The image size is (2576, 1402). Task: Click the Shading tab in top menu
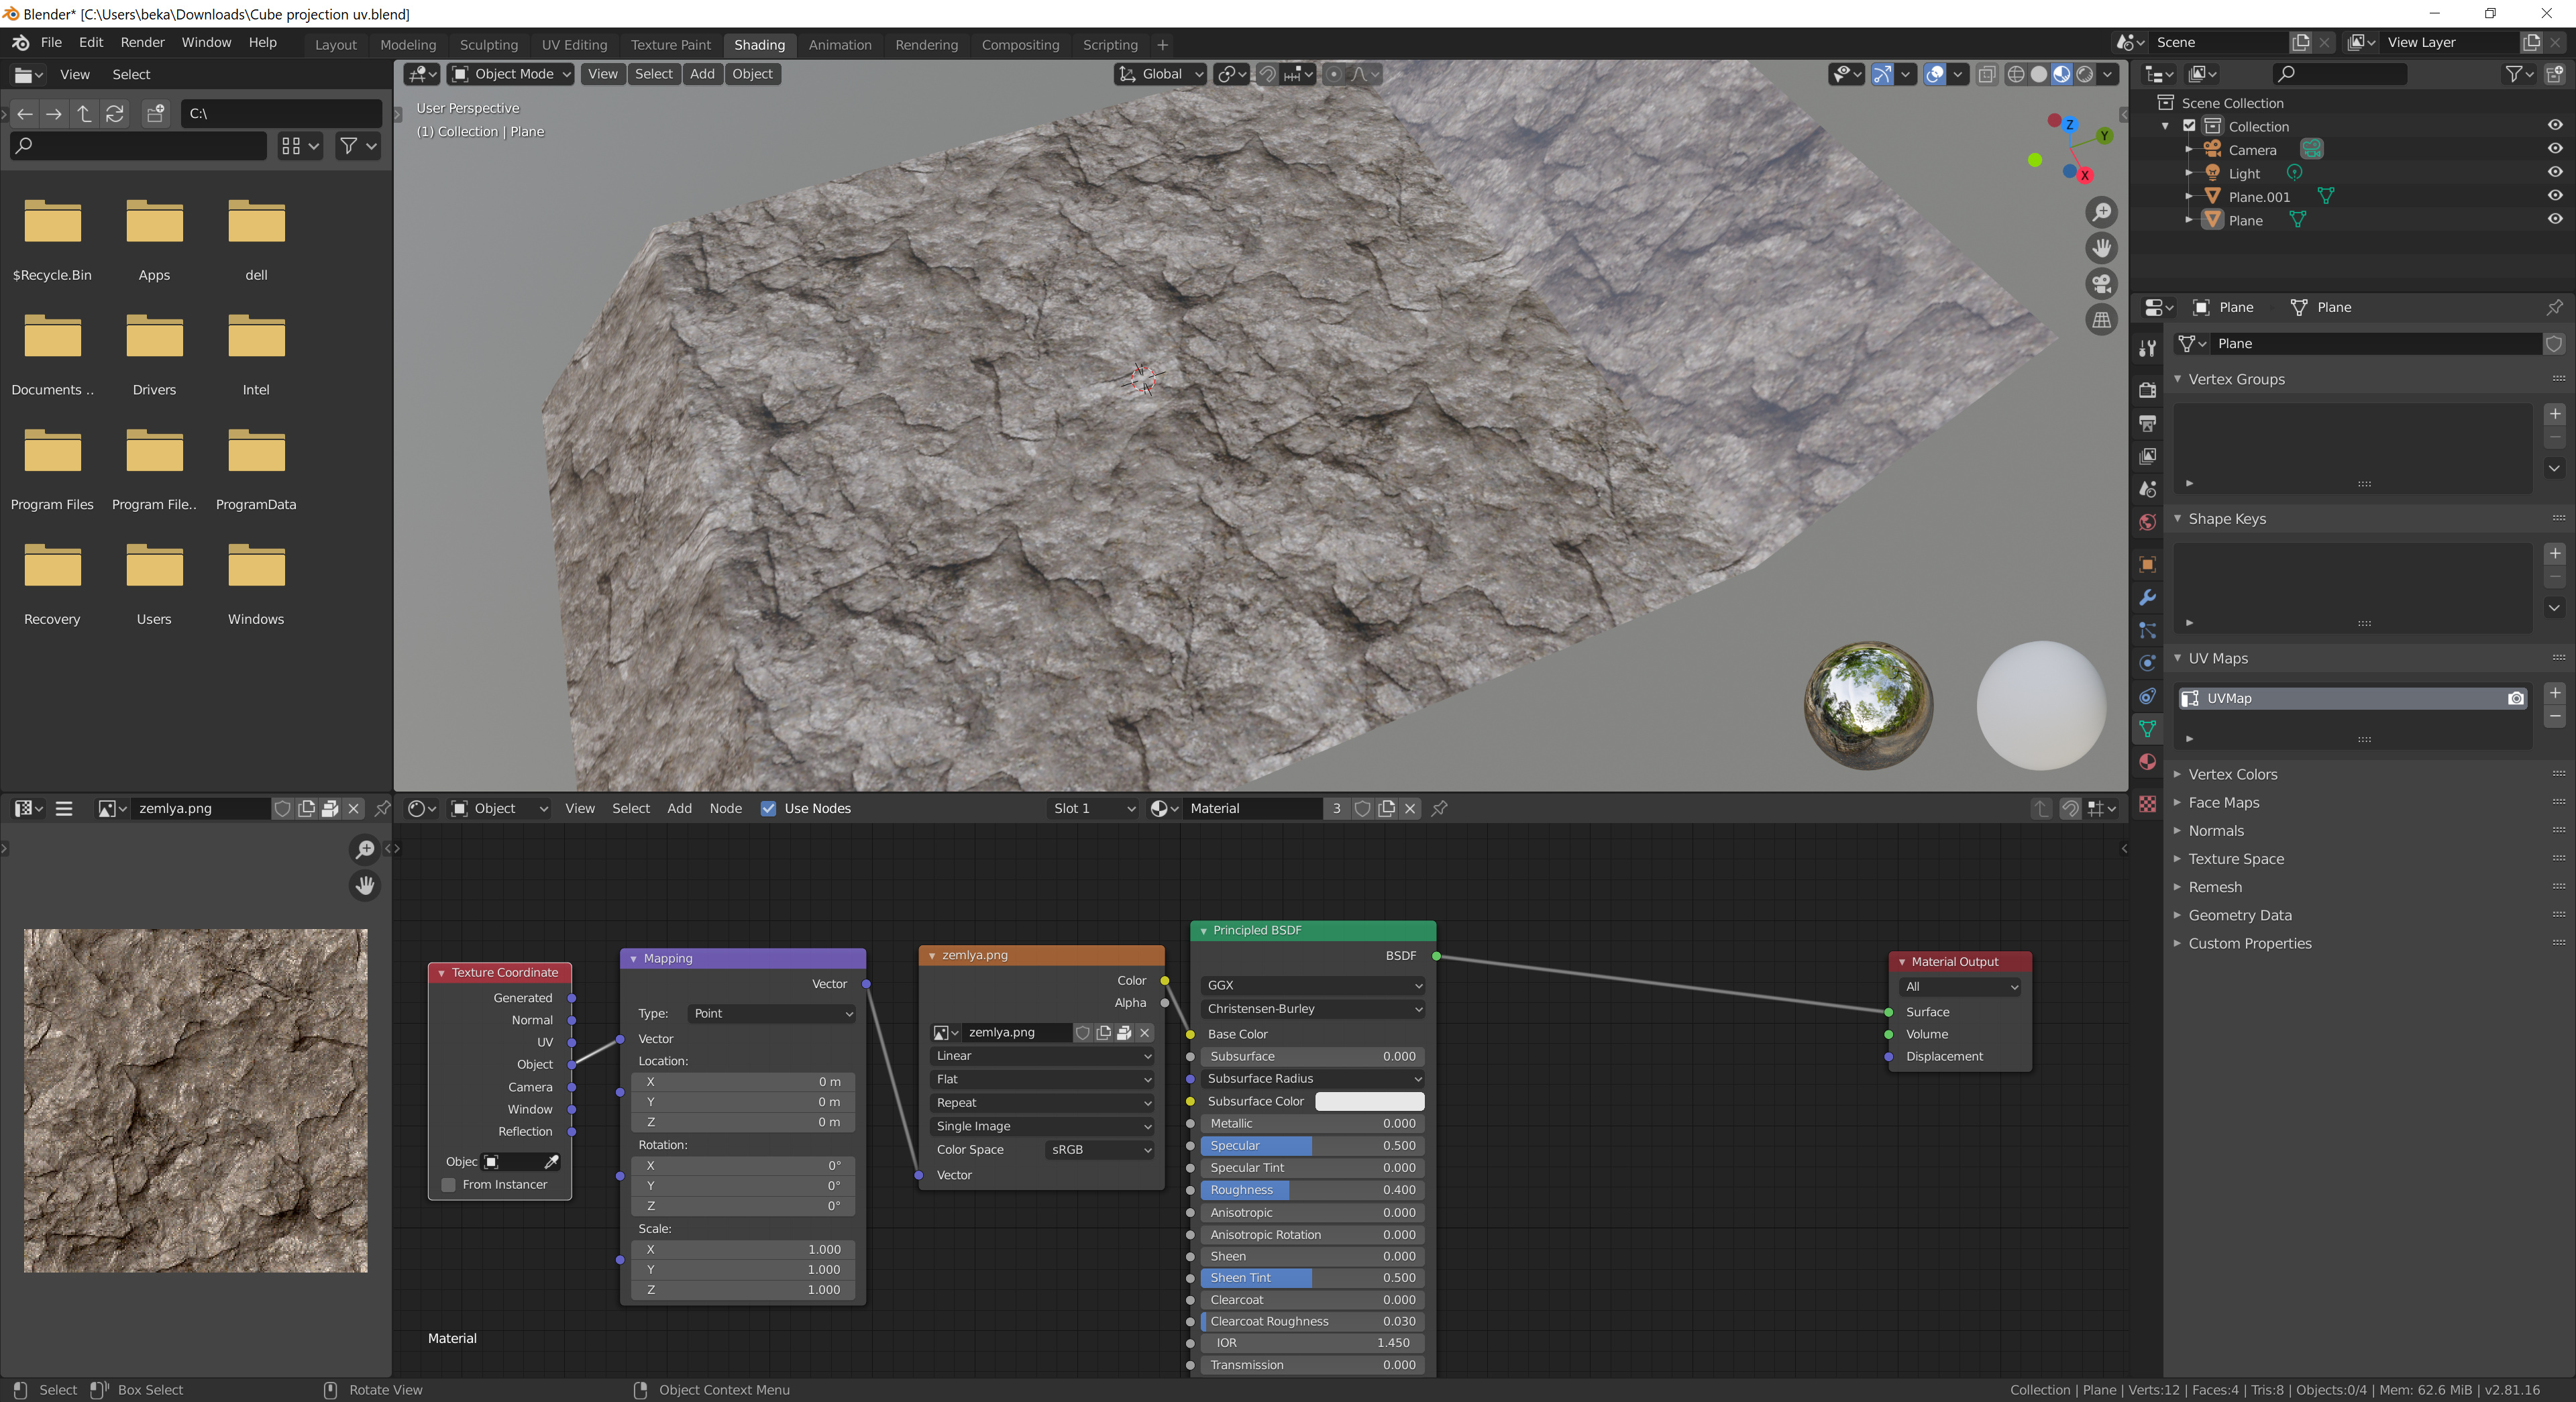click(x=759, y=43)
